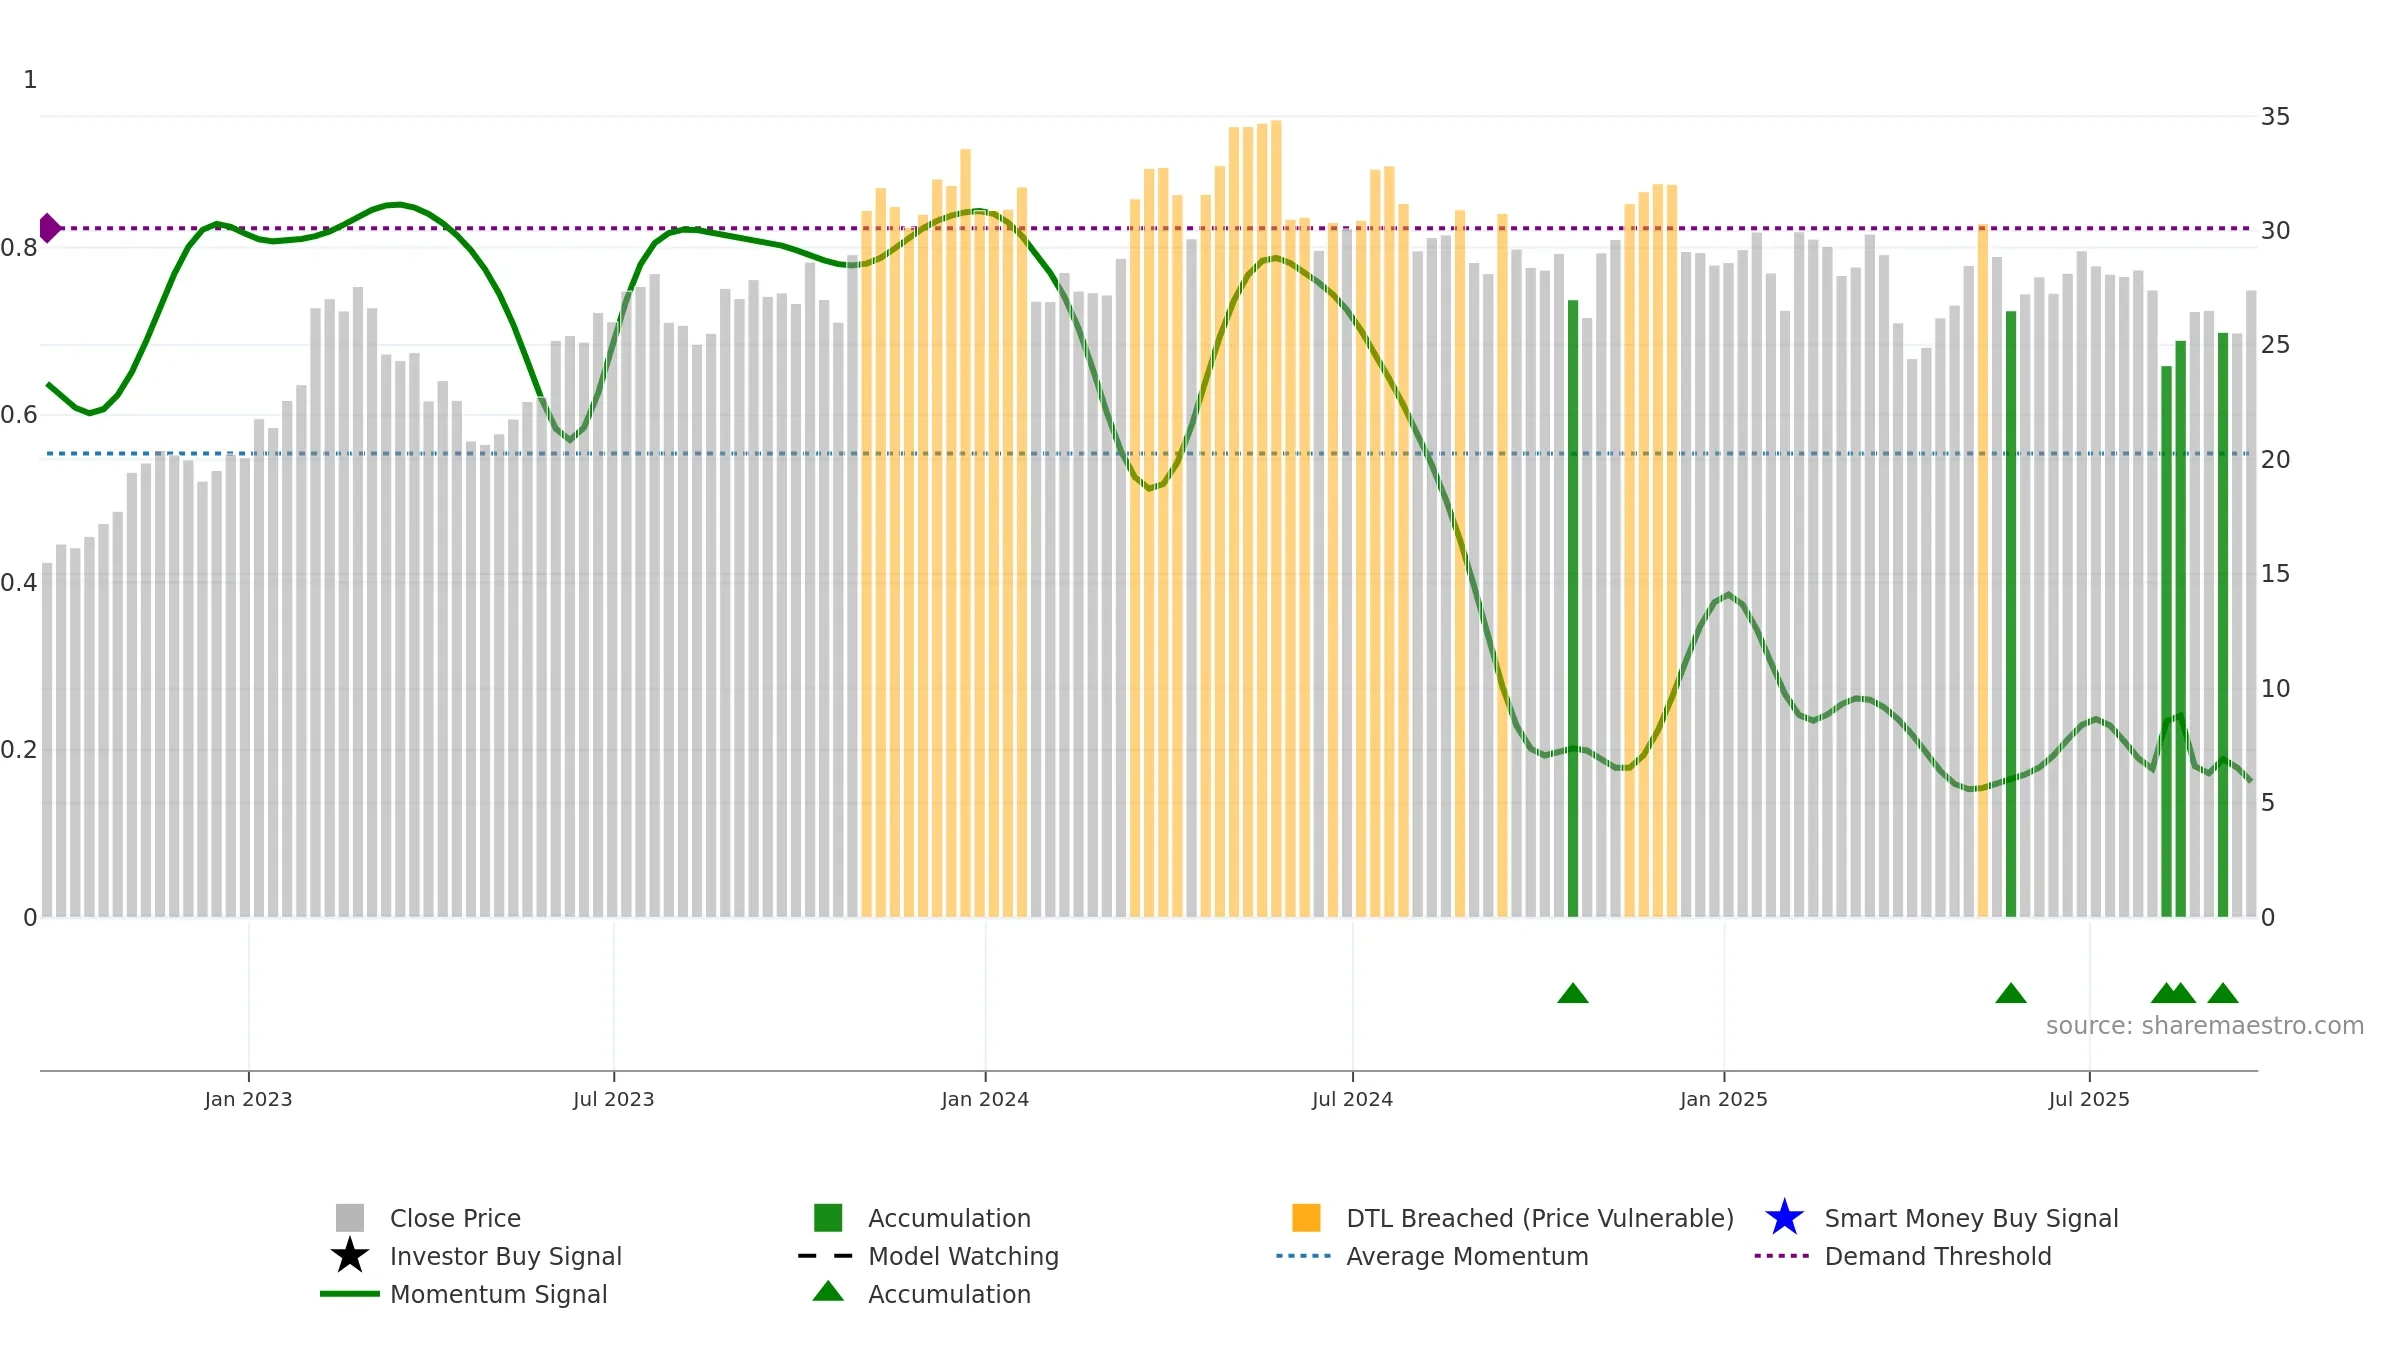Click the dotted blue Average Momentum legend line
The width and height of the screenshot is (2400, 1350).
(1304, 1256)
